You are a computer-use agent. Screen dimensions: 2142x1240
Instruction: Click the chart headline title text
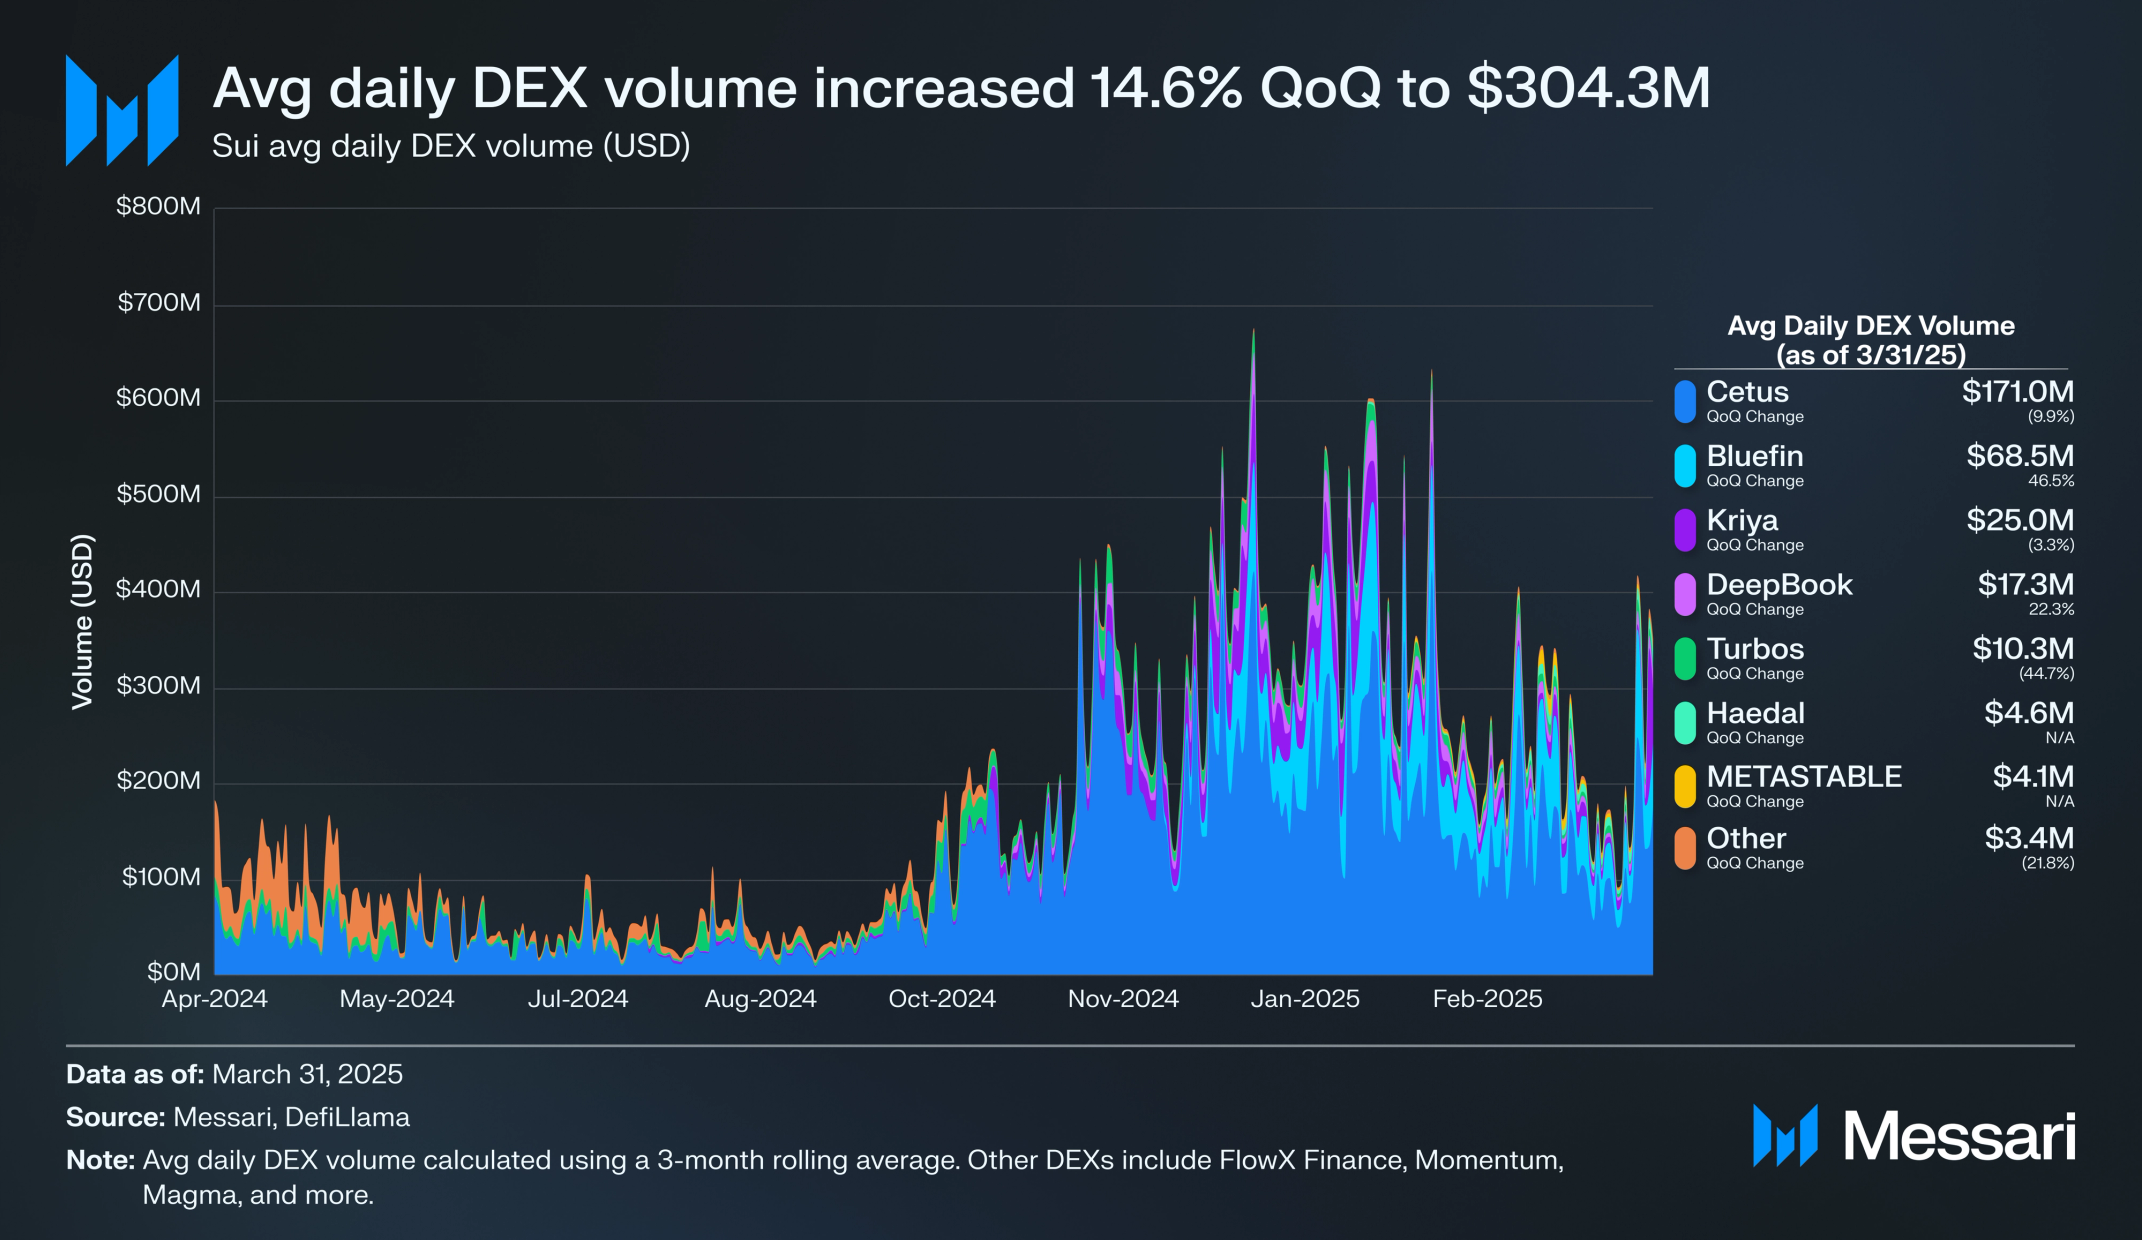pyautogui.click(x=962, y=88)
